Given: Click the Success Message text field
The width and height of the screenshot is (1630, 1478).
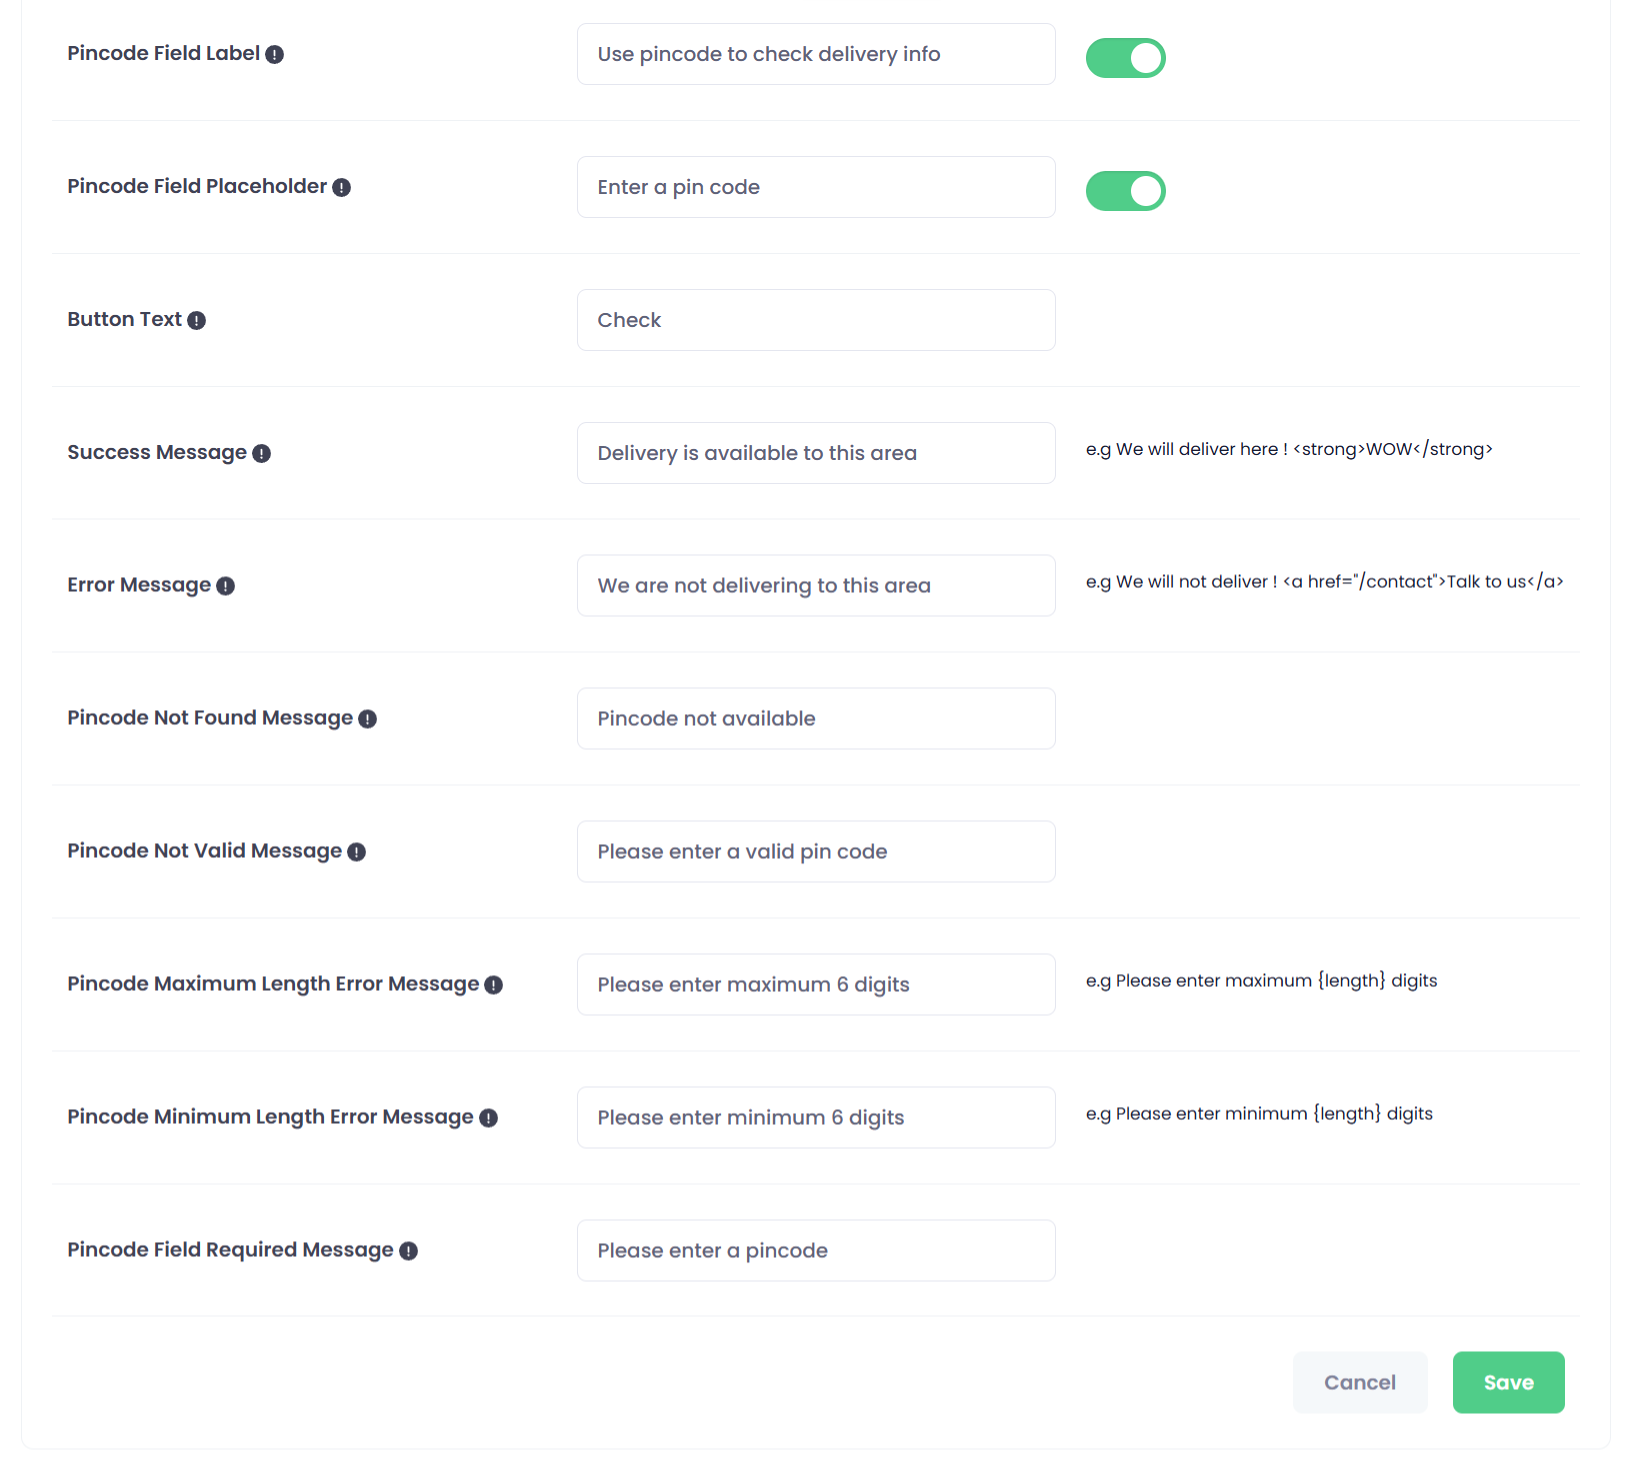Looking at the screenshot, I should [816, 453].
